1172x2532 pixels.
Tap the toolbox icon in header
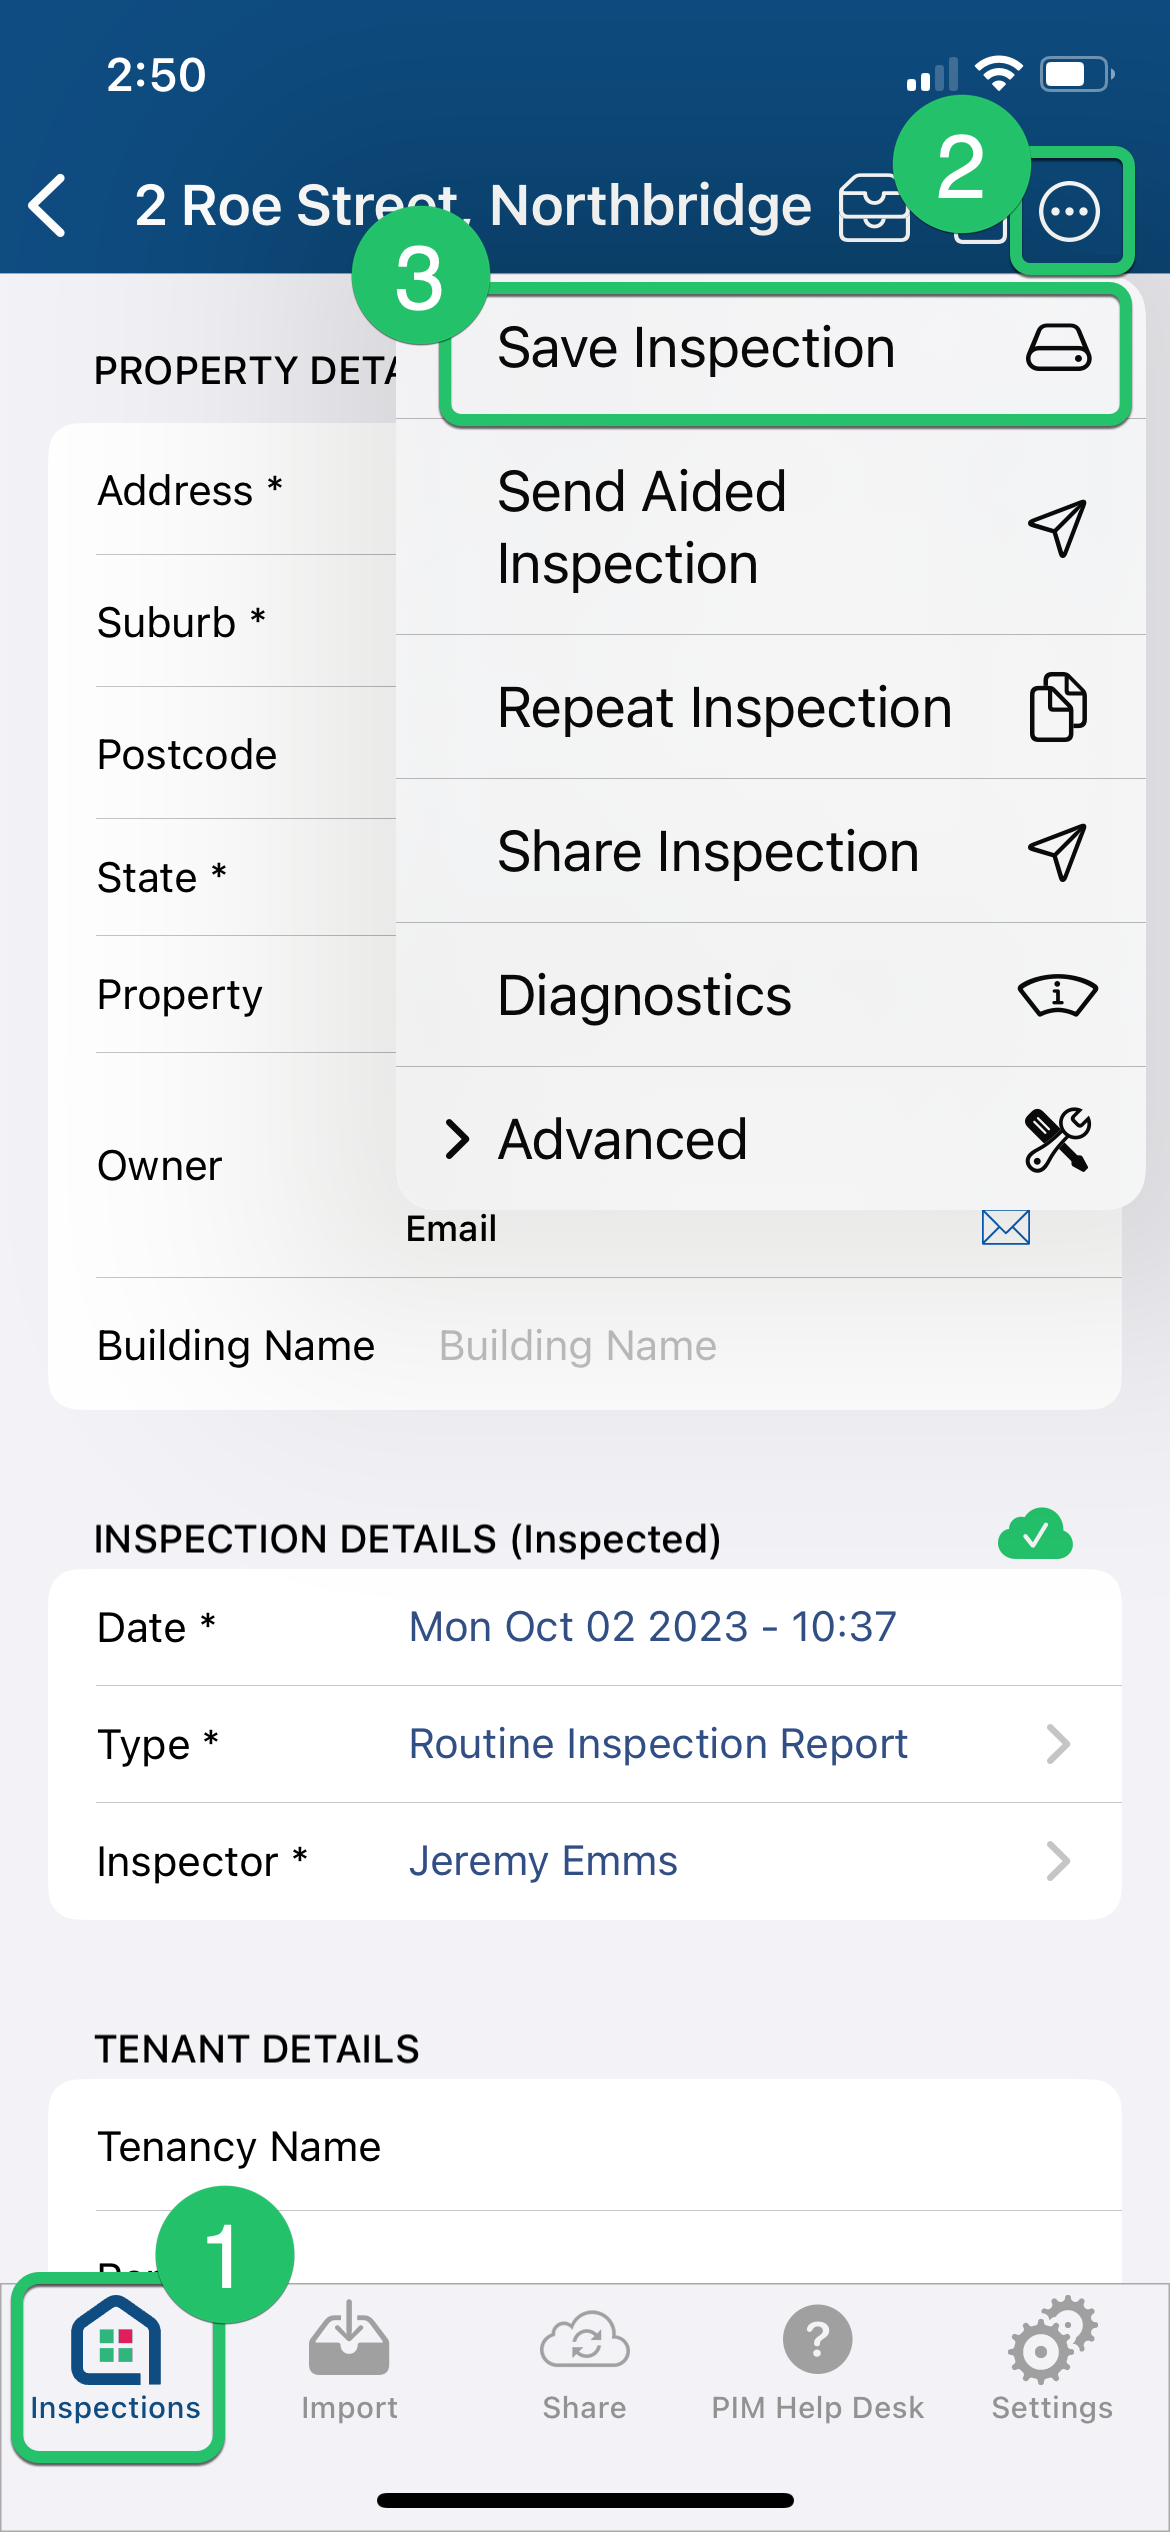pyautogui.click(x=873, y=208)
